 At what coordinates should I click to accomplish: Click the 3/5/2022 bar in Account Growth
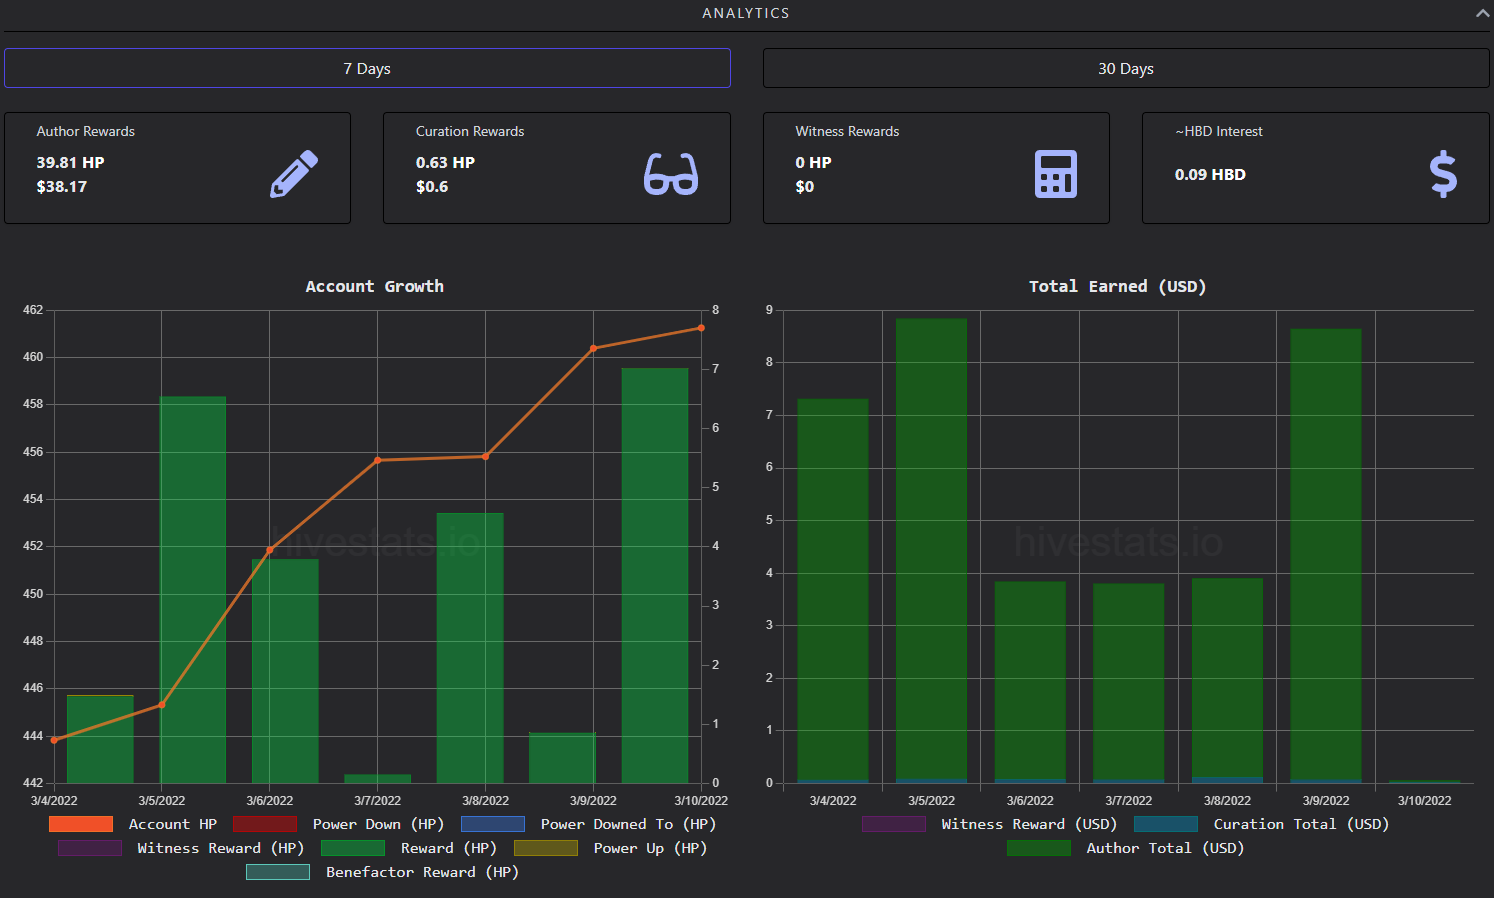[193, 590]
